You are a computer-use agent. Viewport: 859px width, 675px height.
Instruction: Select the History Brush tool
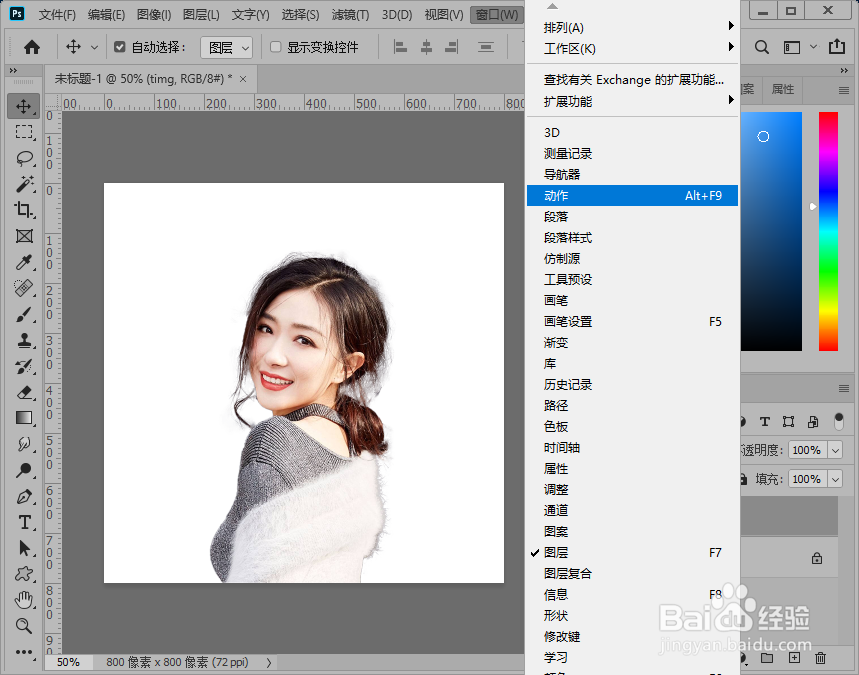(24, 367)
